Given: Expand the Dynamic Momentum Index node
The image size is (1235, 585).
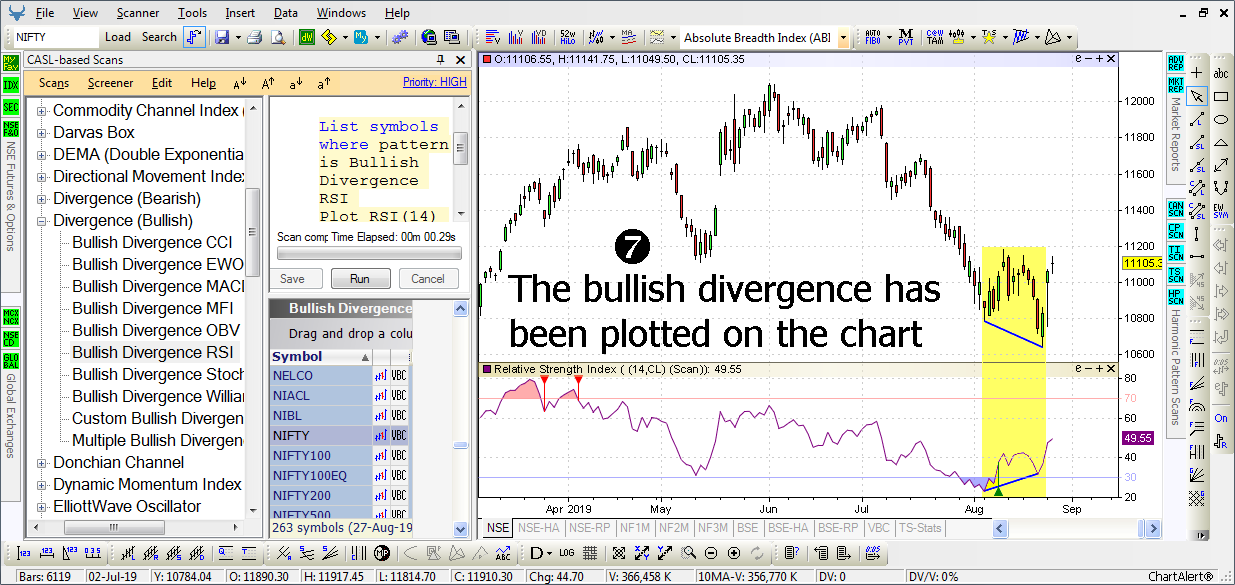Looking at the screenshot, I should click(x=42, y=485).
